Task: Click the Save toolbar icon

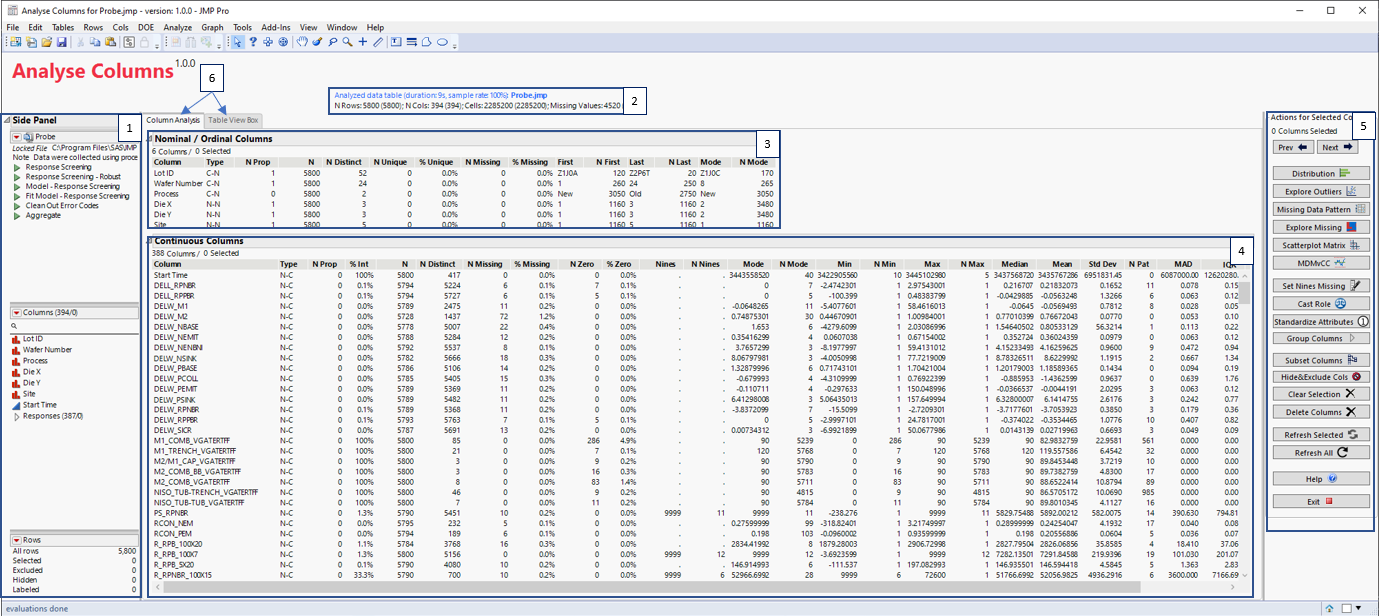Action: (61, 42)
